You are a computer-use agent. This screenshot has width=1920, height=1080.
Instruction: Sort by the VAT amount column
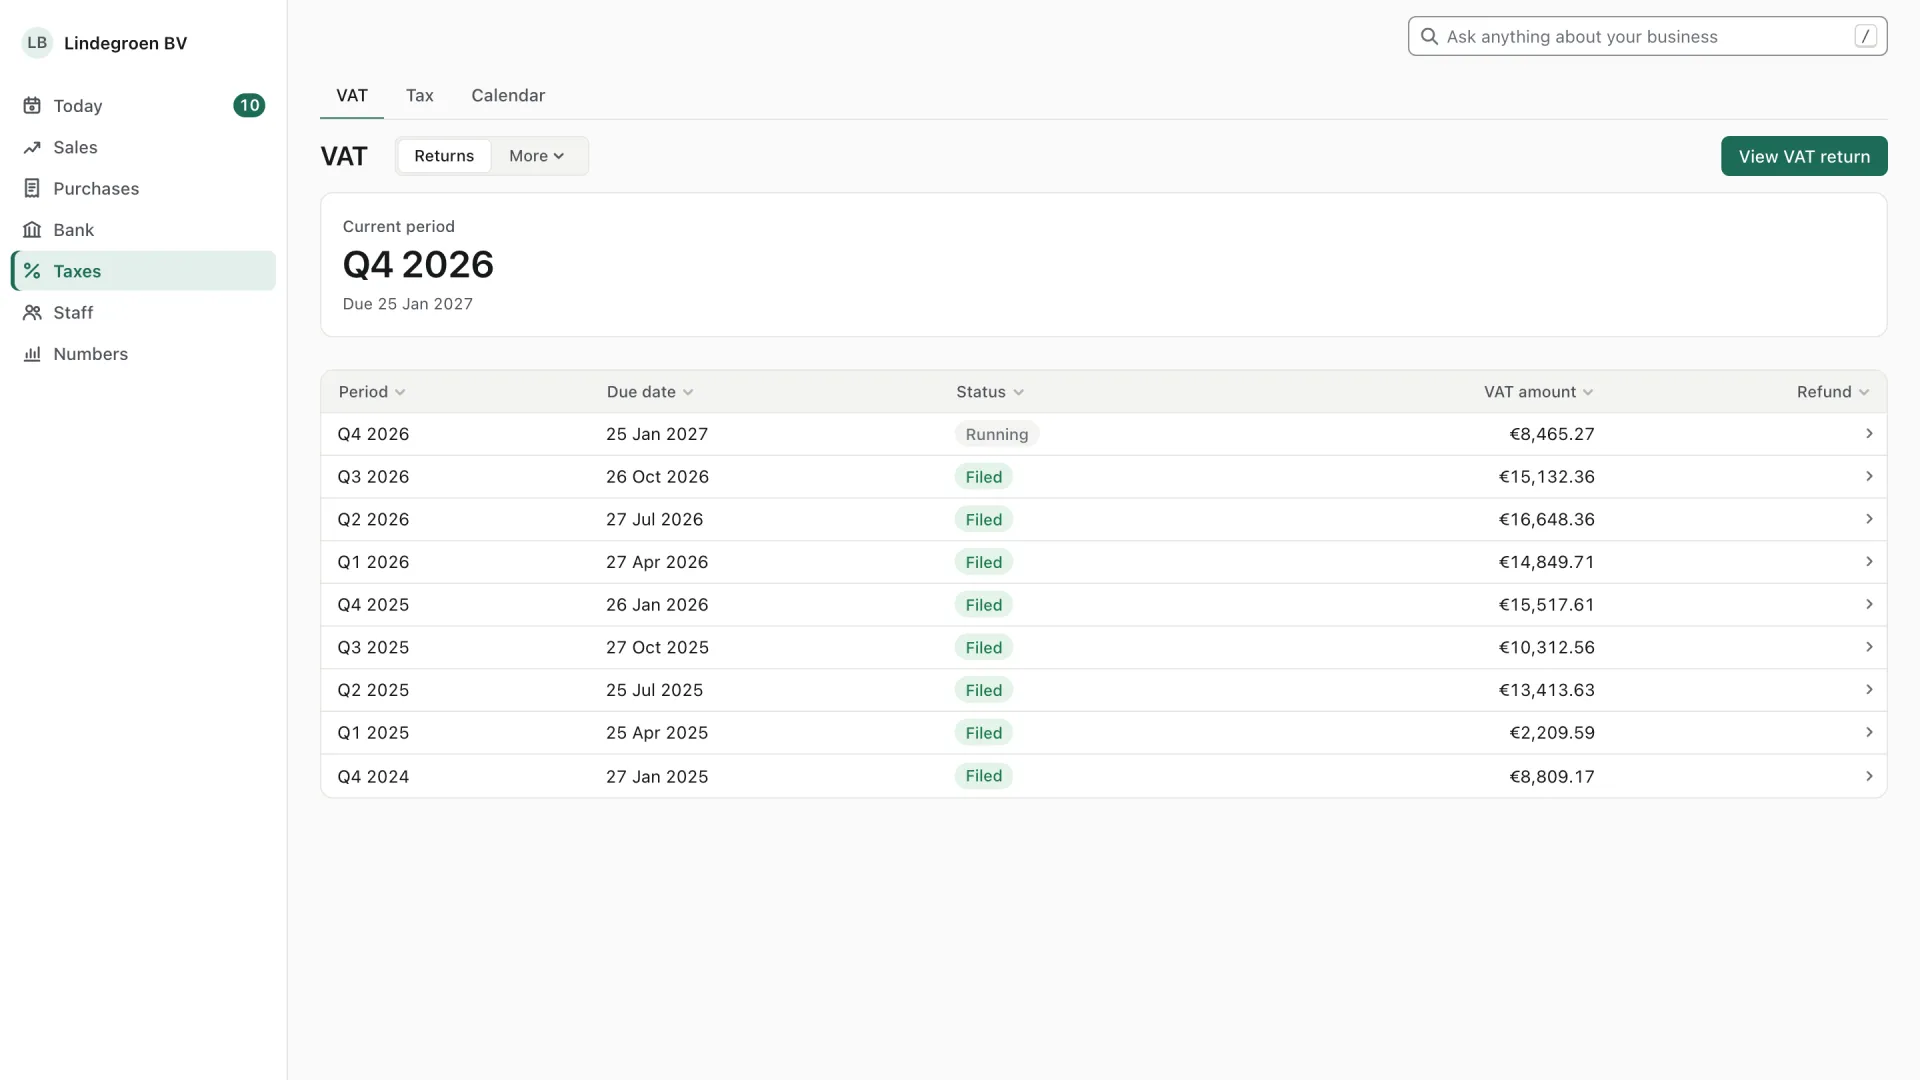click(x=1539, y=392)
